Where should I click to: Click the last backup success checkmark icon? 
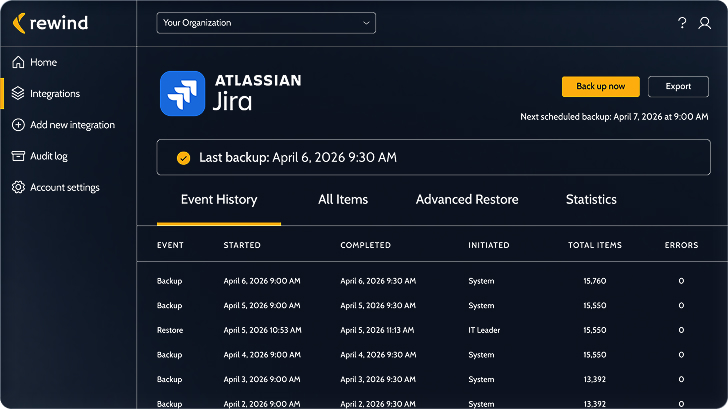(183, 158)
